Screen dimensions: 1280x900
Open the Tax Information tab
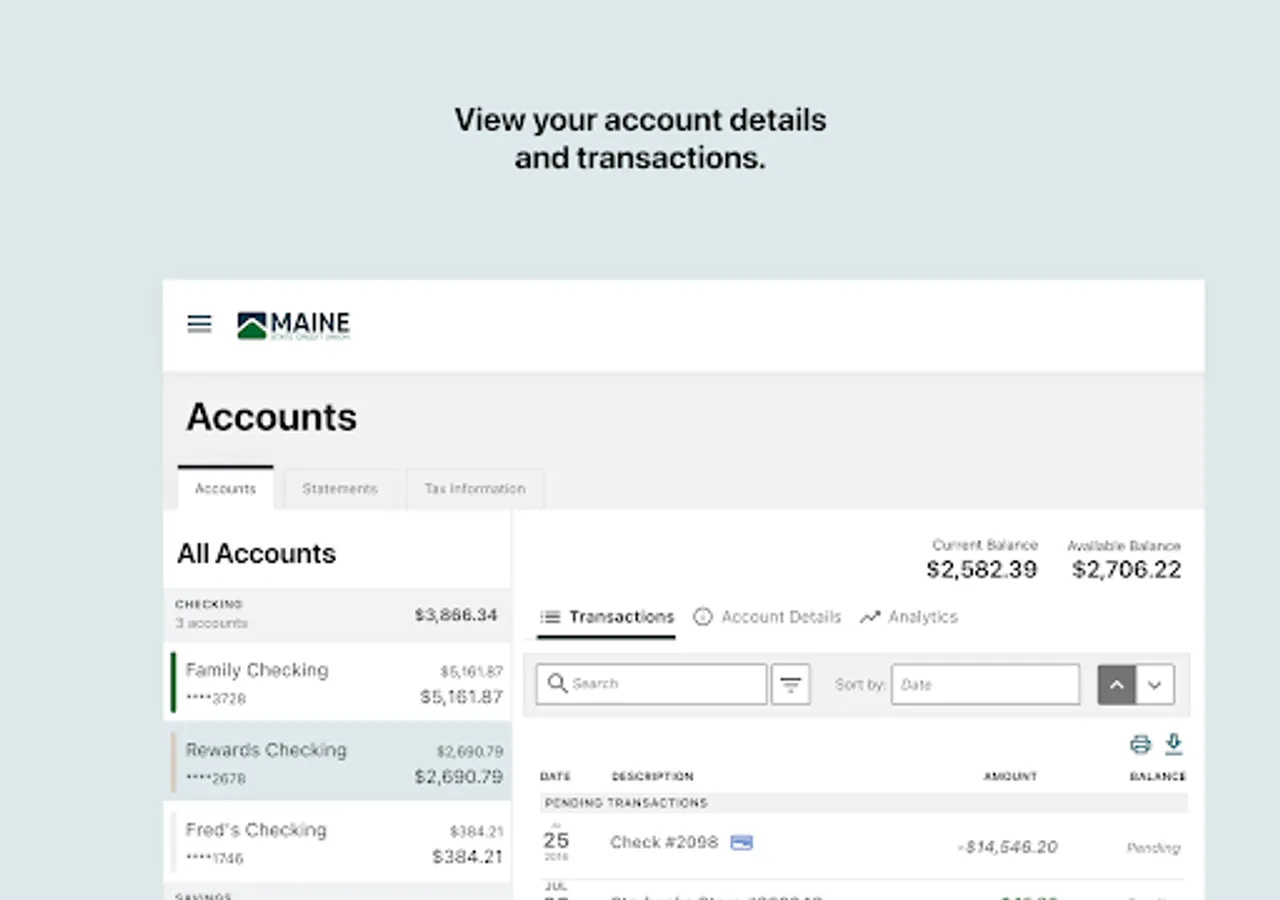pos(474,489)
